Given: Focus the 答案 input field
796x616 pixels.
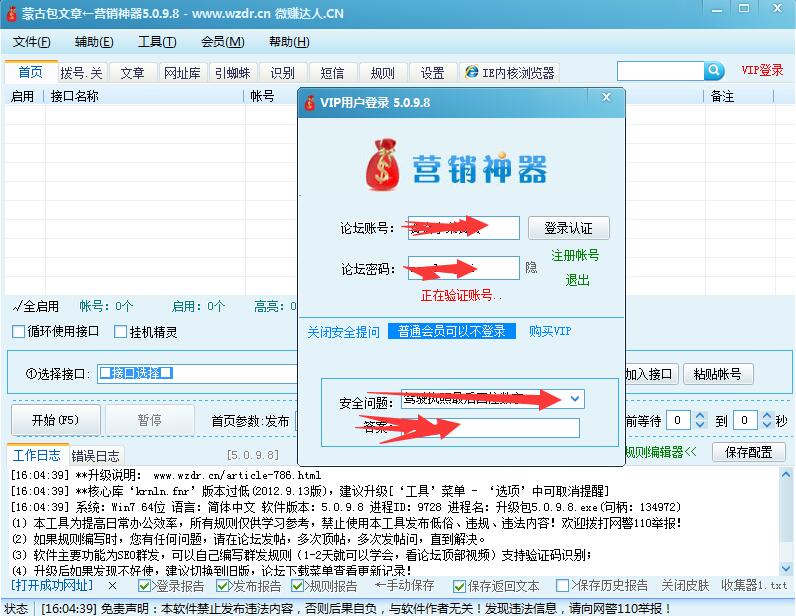Looking at the screenshot, I should point(490,428).
